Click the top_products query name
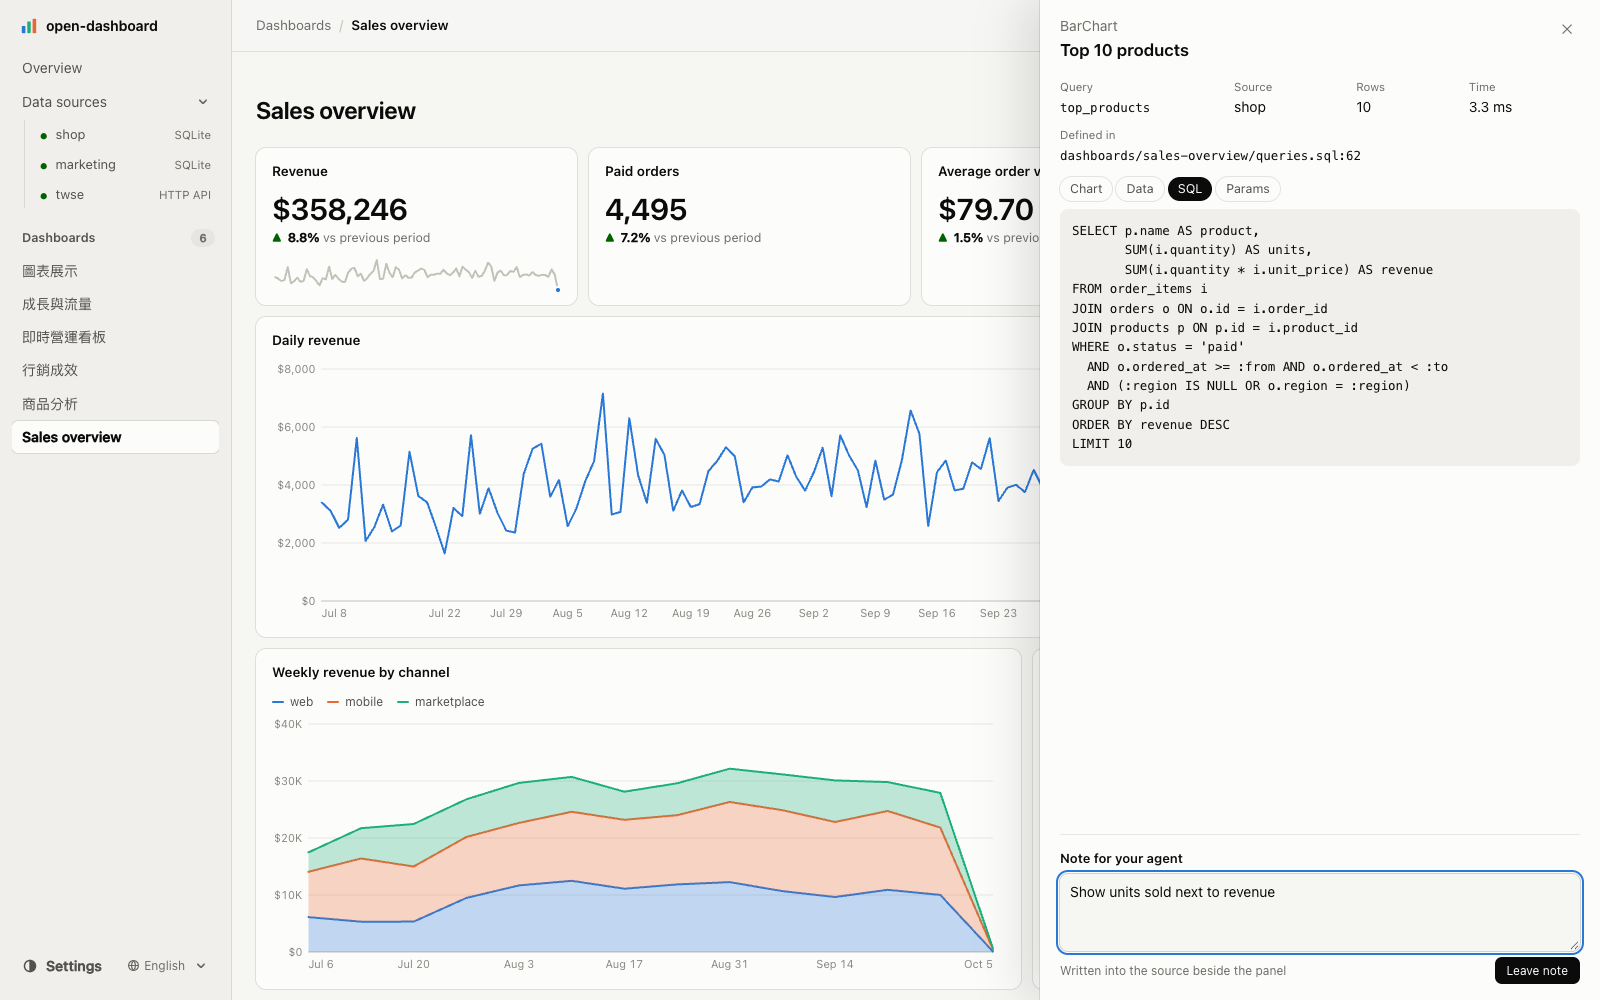 click(1105, 108)
